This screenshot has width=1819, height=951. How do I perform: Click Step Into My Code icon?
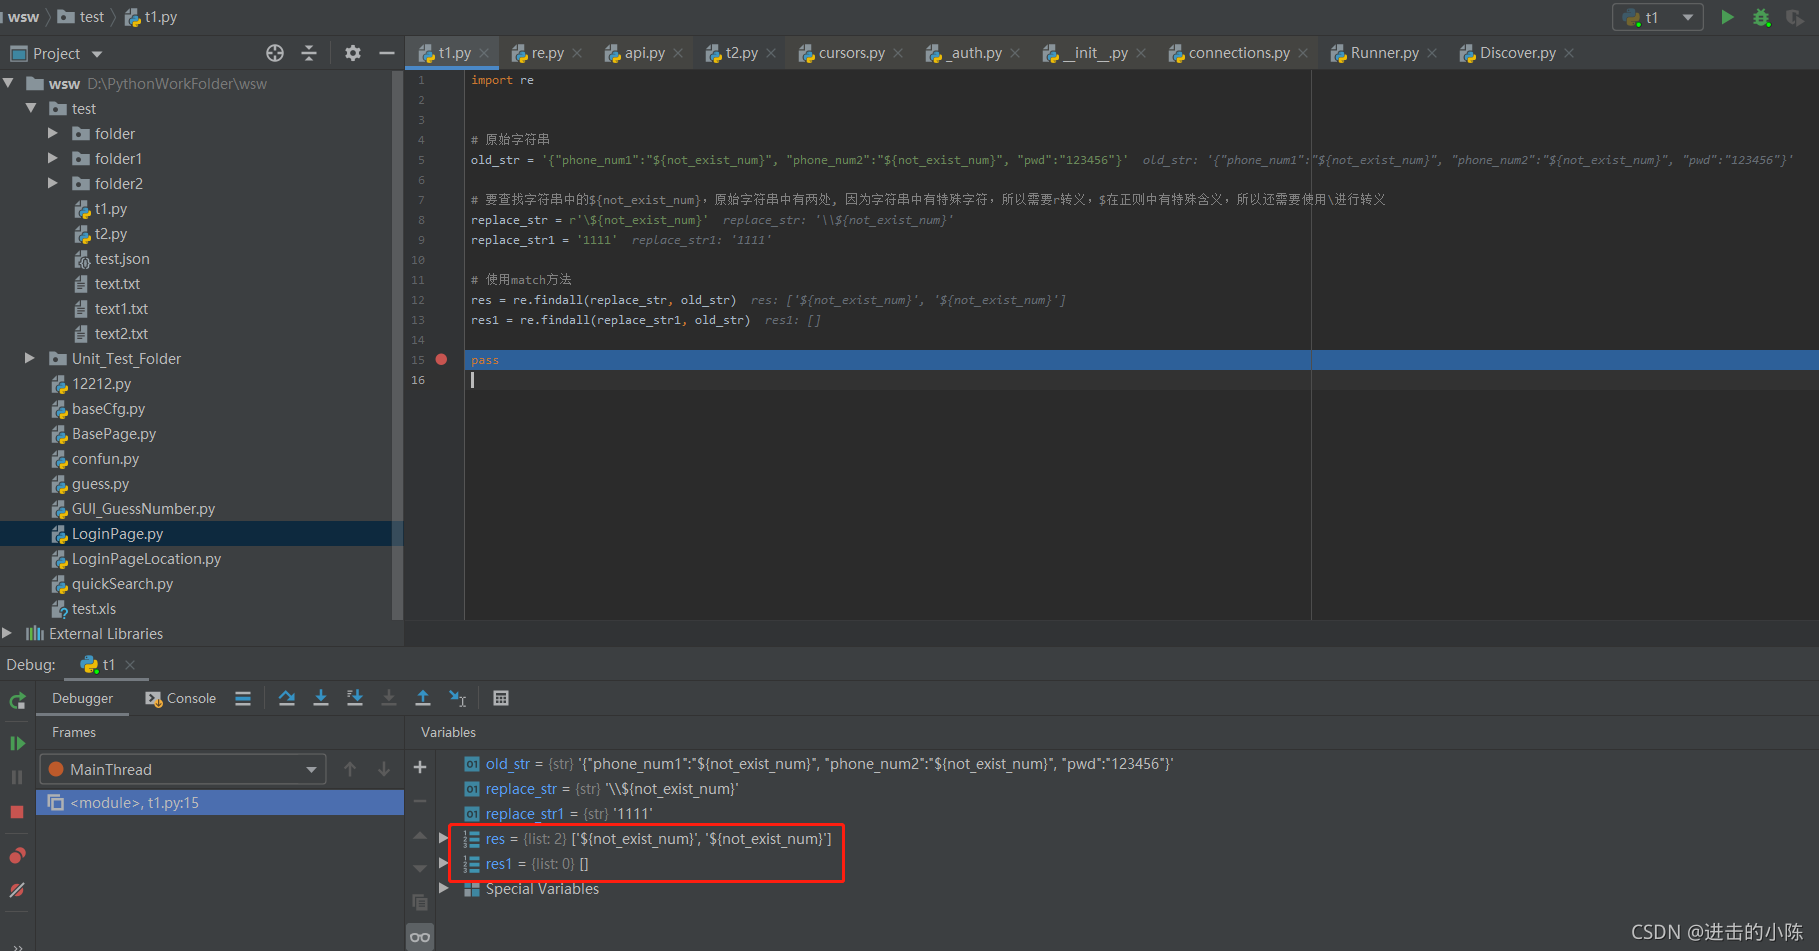tap(355, 698)
